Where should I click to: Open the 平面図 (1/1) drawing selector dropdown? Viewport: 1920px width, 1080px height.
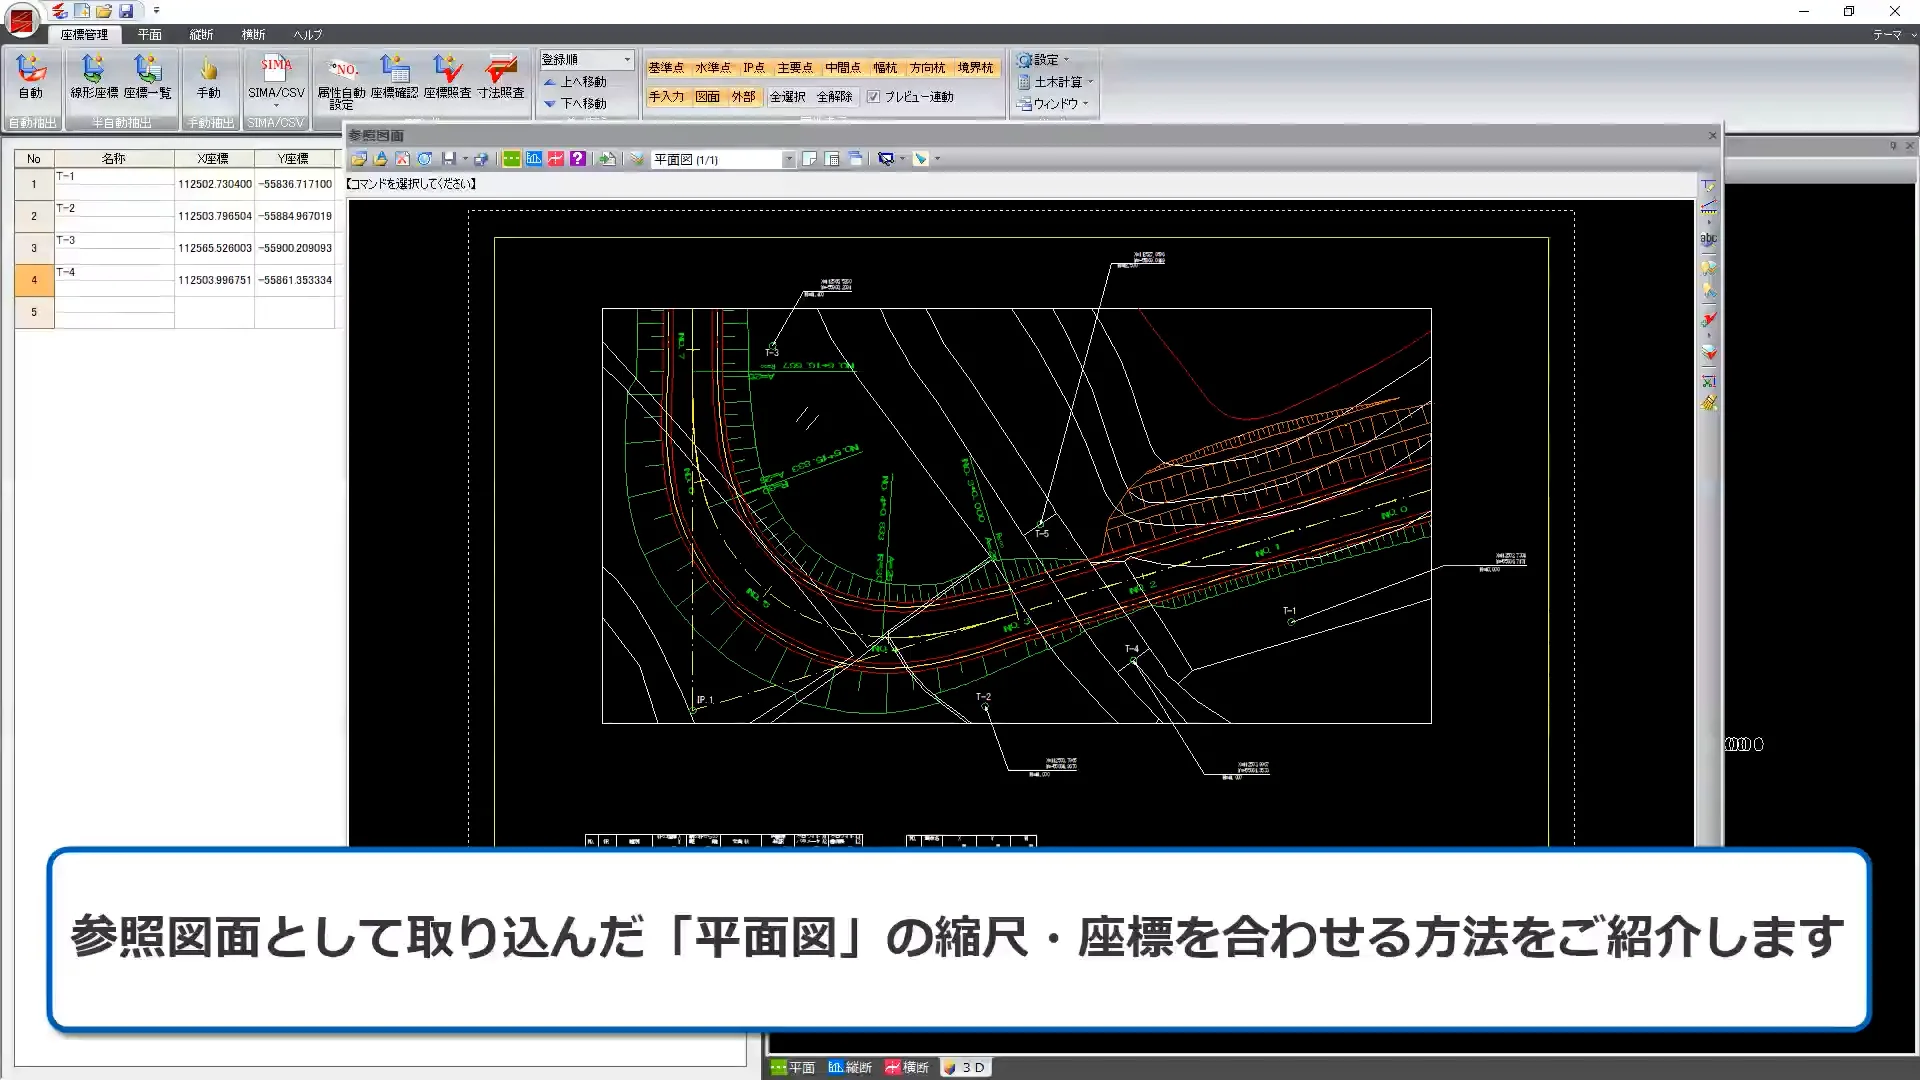[789, 158]
